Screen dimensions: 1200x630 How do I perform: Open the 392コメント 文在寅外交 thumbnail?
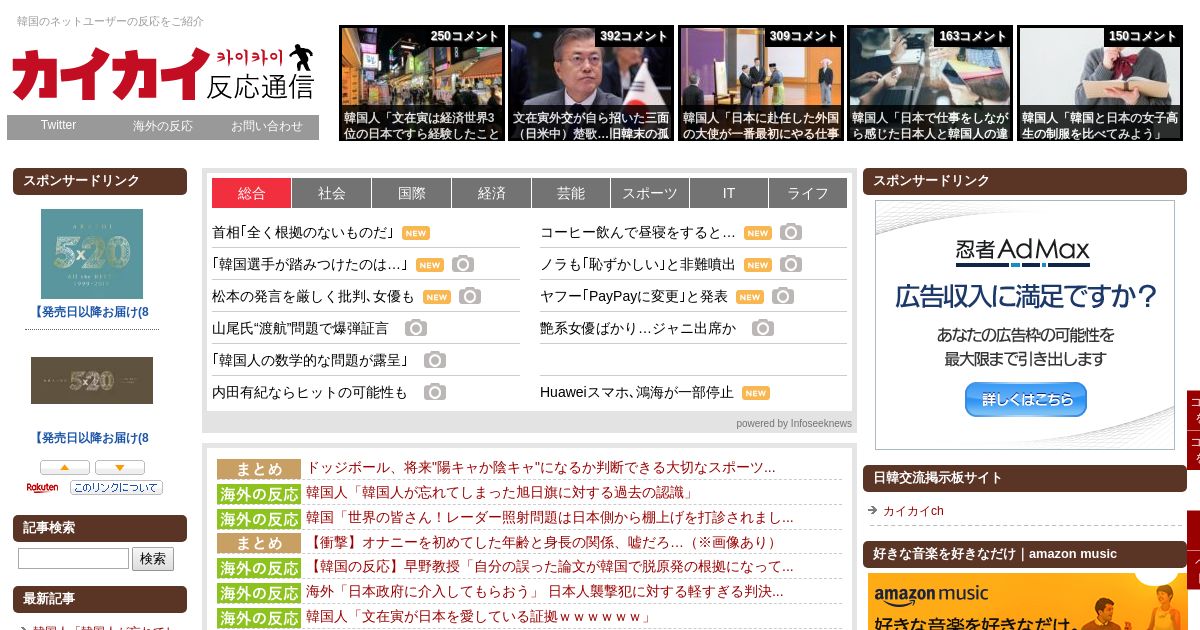(x=591, y=83)
